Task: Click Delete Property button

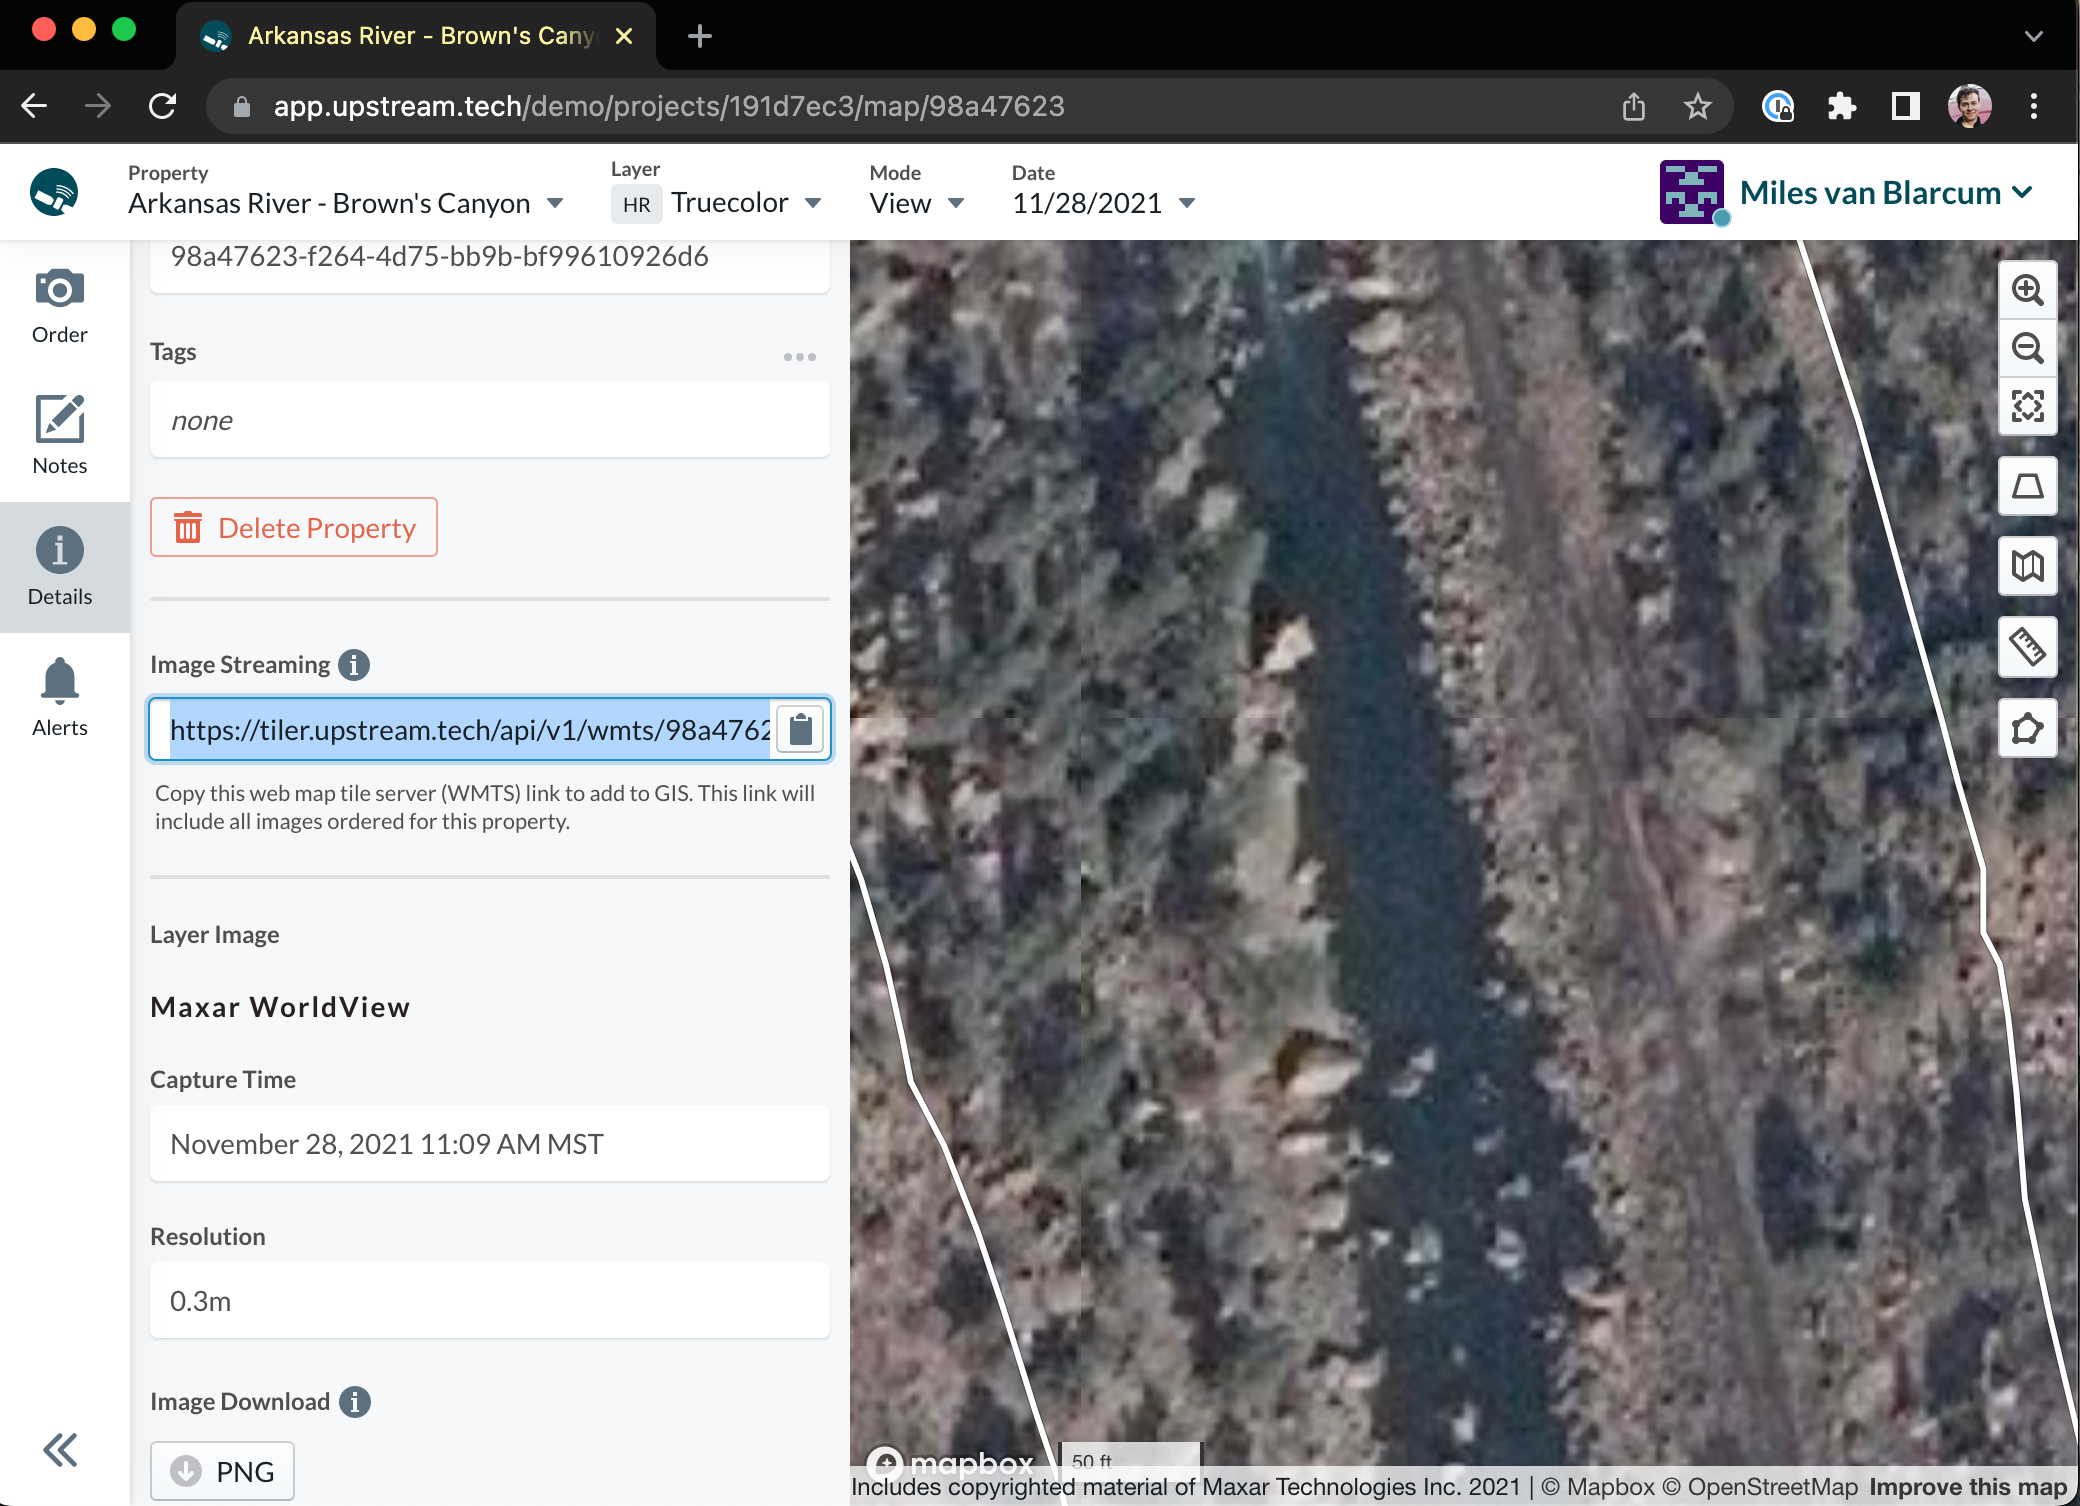Action: (x=294, y=527)
